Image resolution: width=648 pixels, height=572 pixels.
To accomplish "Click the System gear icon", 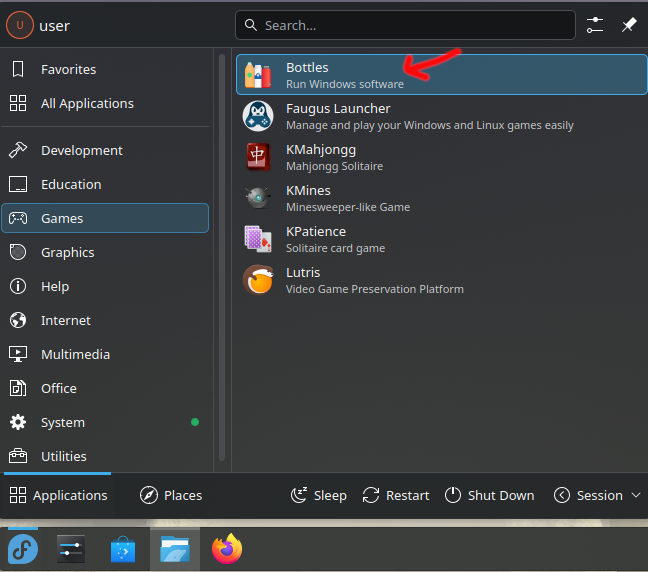I will click(18, 422).
